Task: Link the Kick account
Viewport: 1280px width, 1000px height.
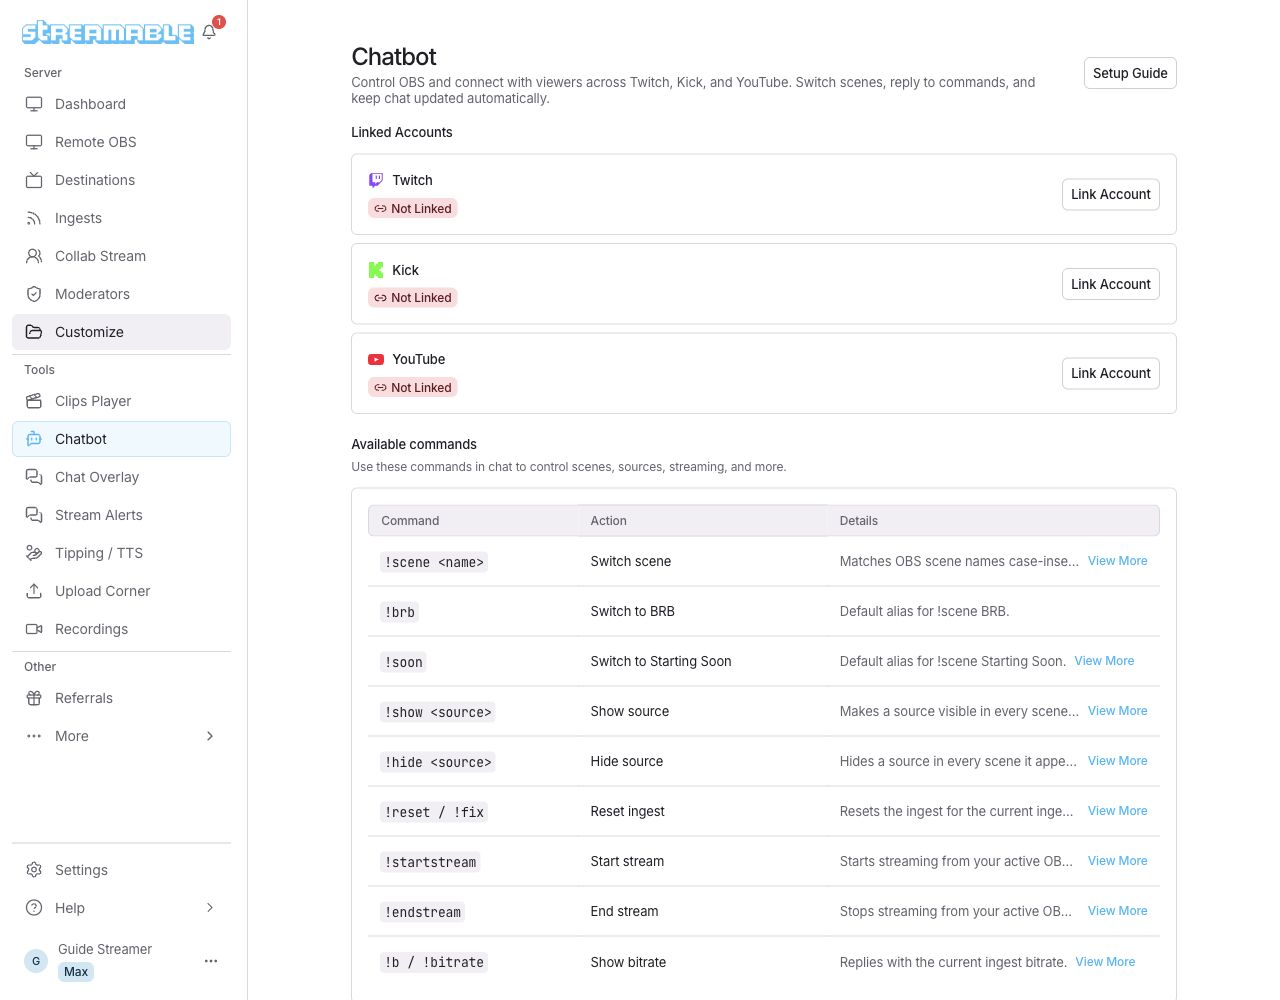Action: 1111,284
